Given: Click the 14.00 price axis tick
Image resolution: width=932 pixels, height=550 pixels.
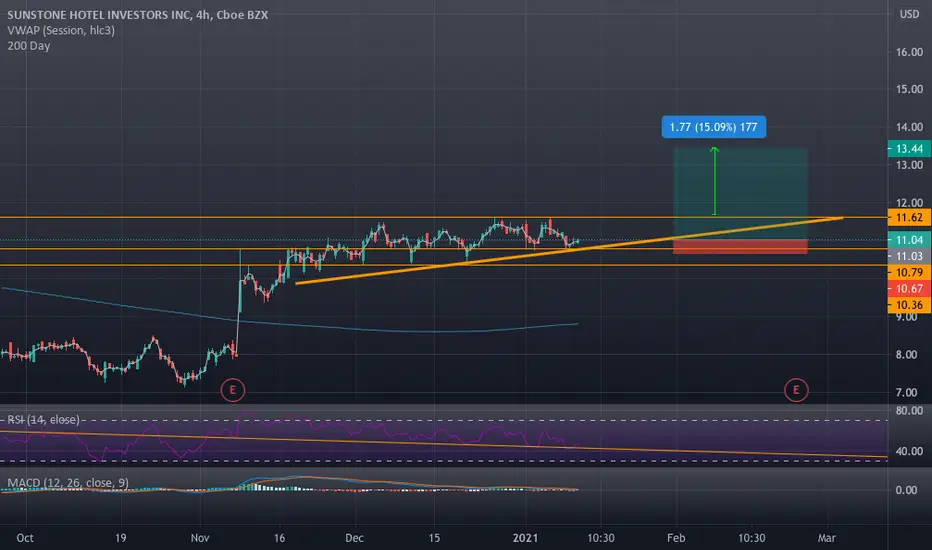Looking at the screenshot, I should [x=909, y=127].
